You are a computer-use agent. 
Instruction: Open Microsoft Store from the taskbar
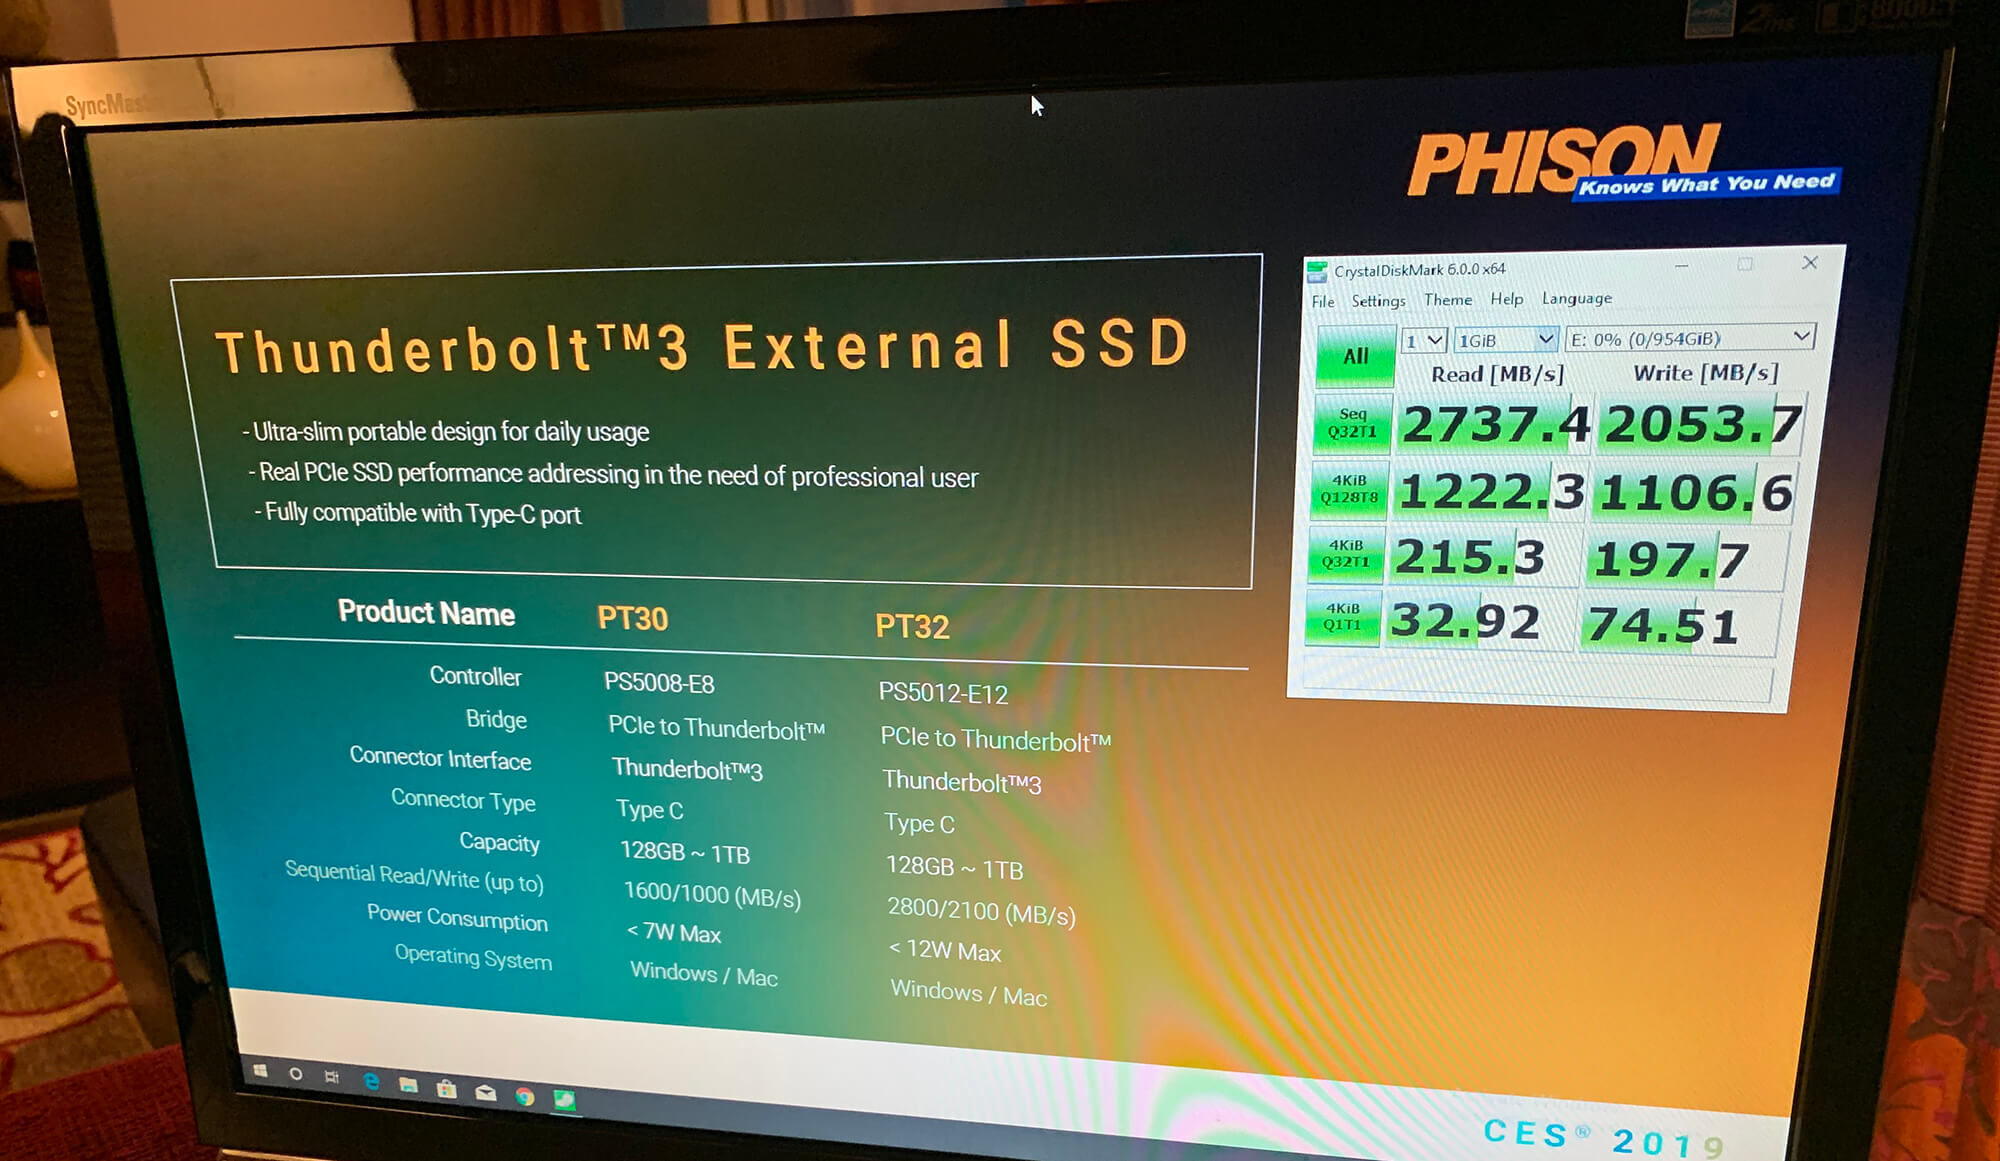(447, 1089)
